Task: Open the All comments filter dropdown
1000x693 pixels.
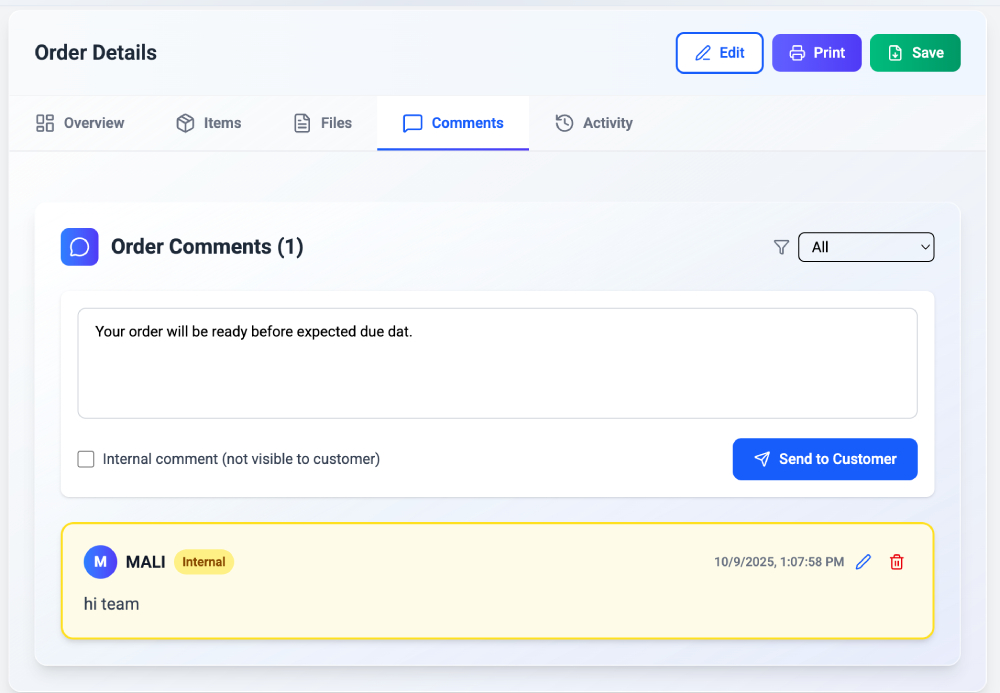Action: [x=866, y=247]
